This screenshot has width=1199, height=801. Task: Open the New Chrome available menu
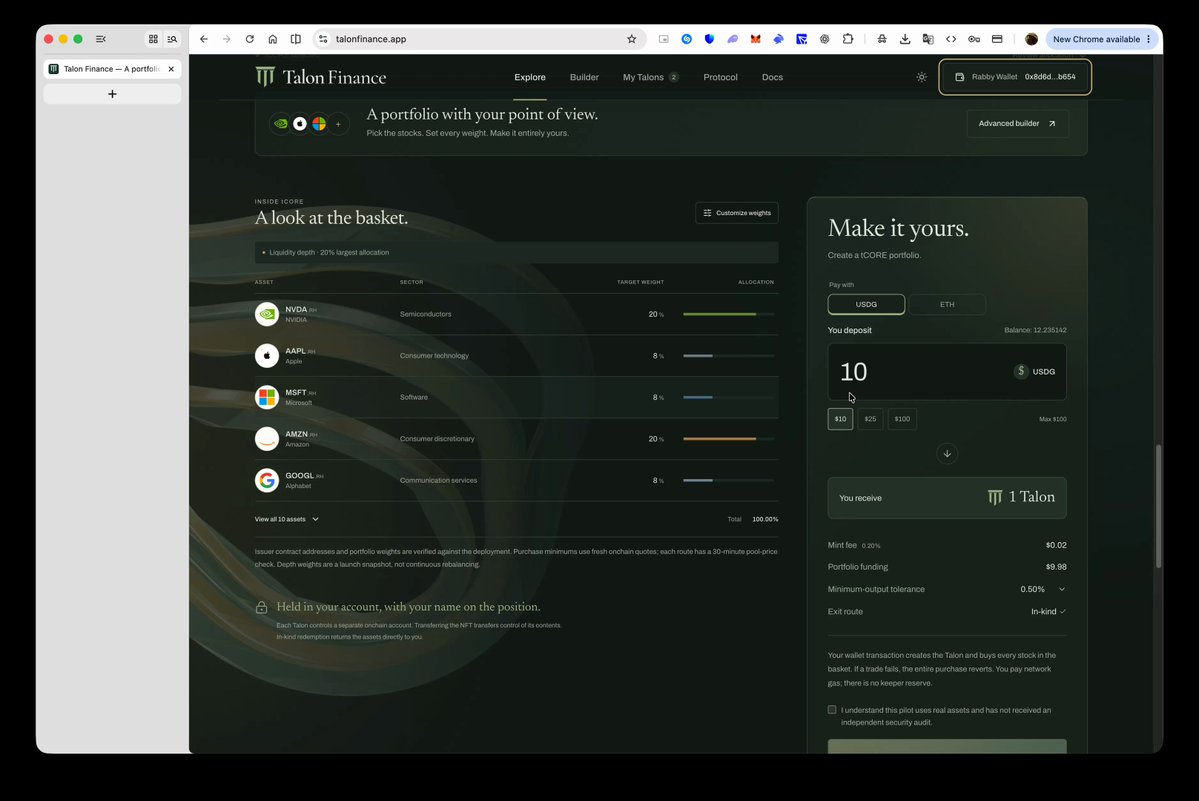[1101, 39]
